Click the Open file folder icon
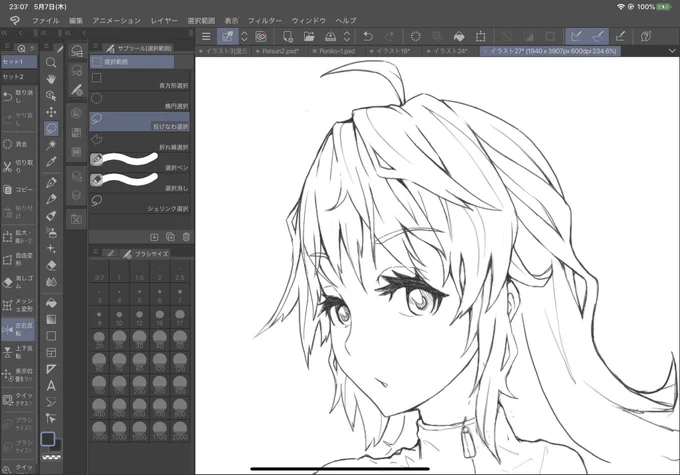 click(x=309, y=37)
